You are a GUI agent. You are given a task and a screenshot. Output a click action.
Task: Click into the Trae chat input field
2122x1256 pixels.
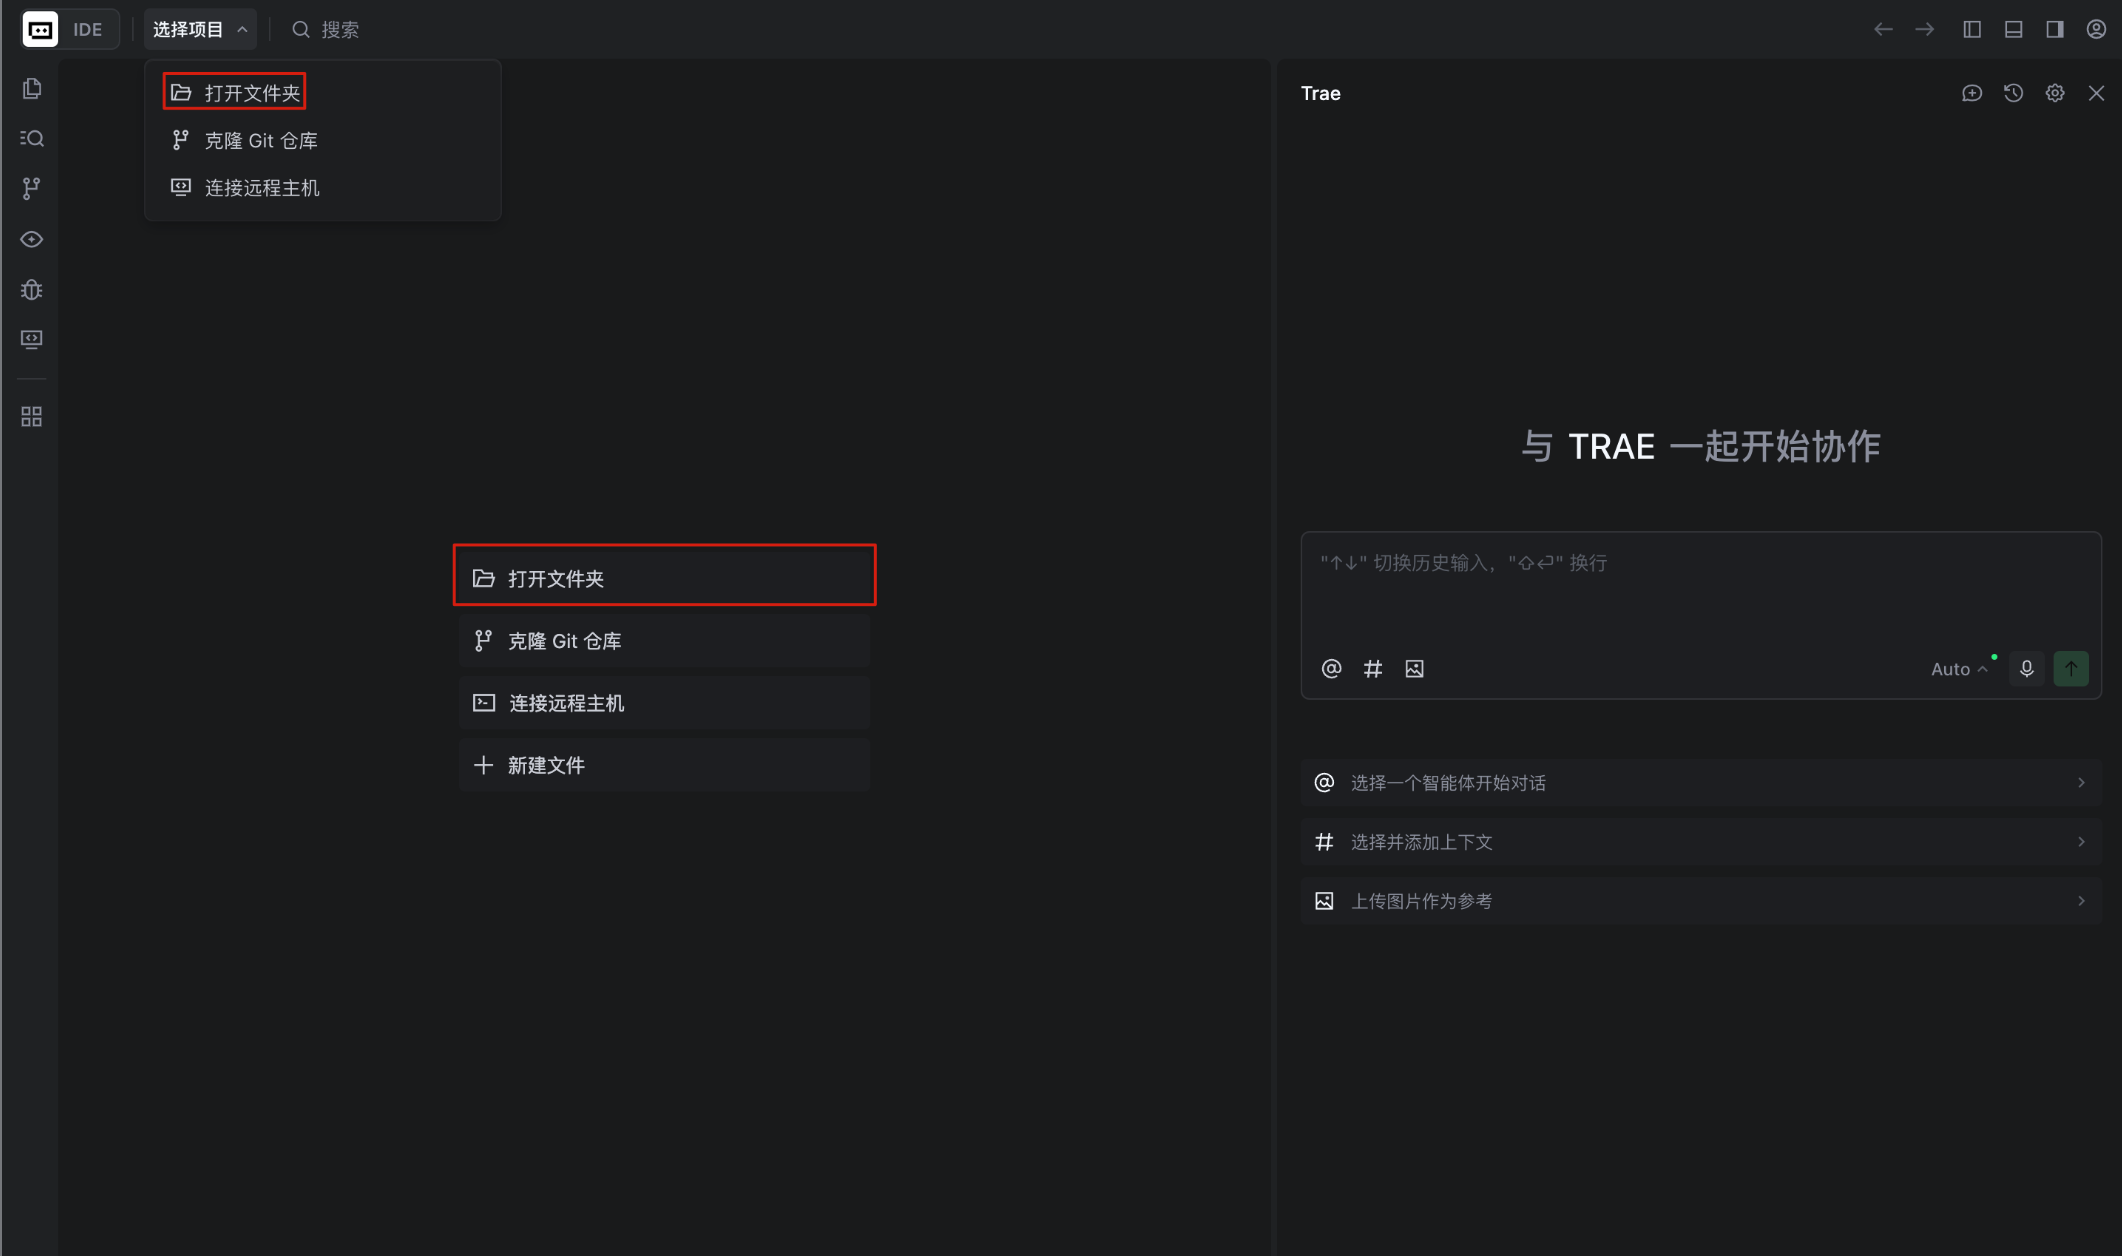(x=1700, y=590)
